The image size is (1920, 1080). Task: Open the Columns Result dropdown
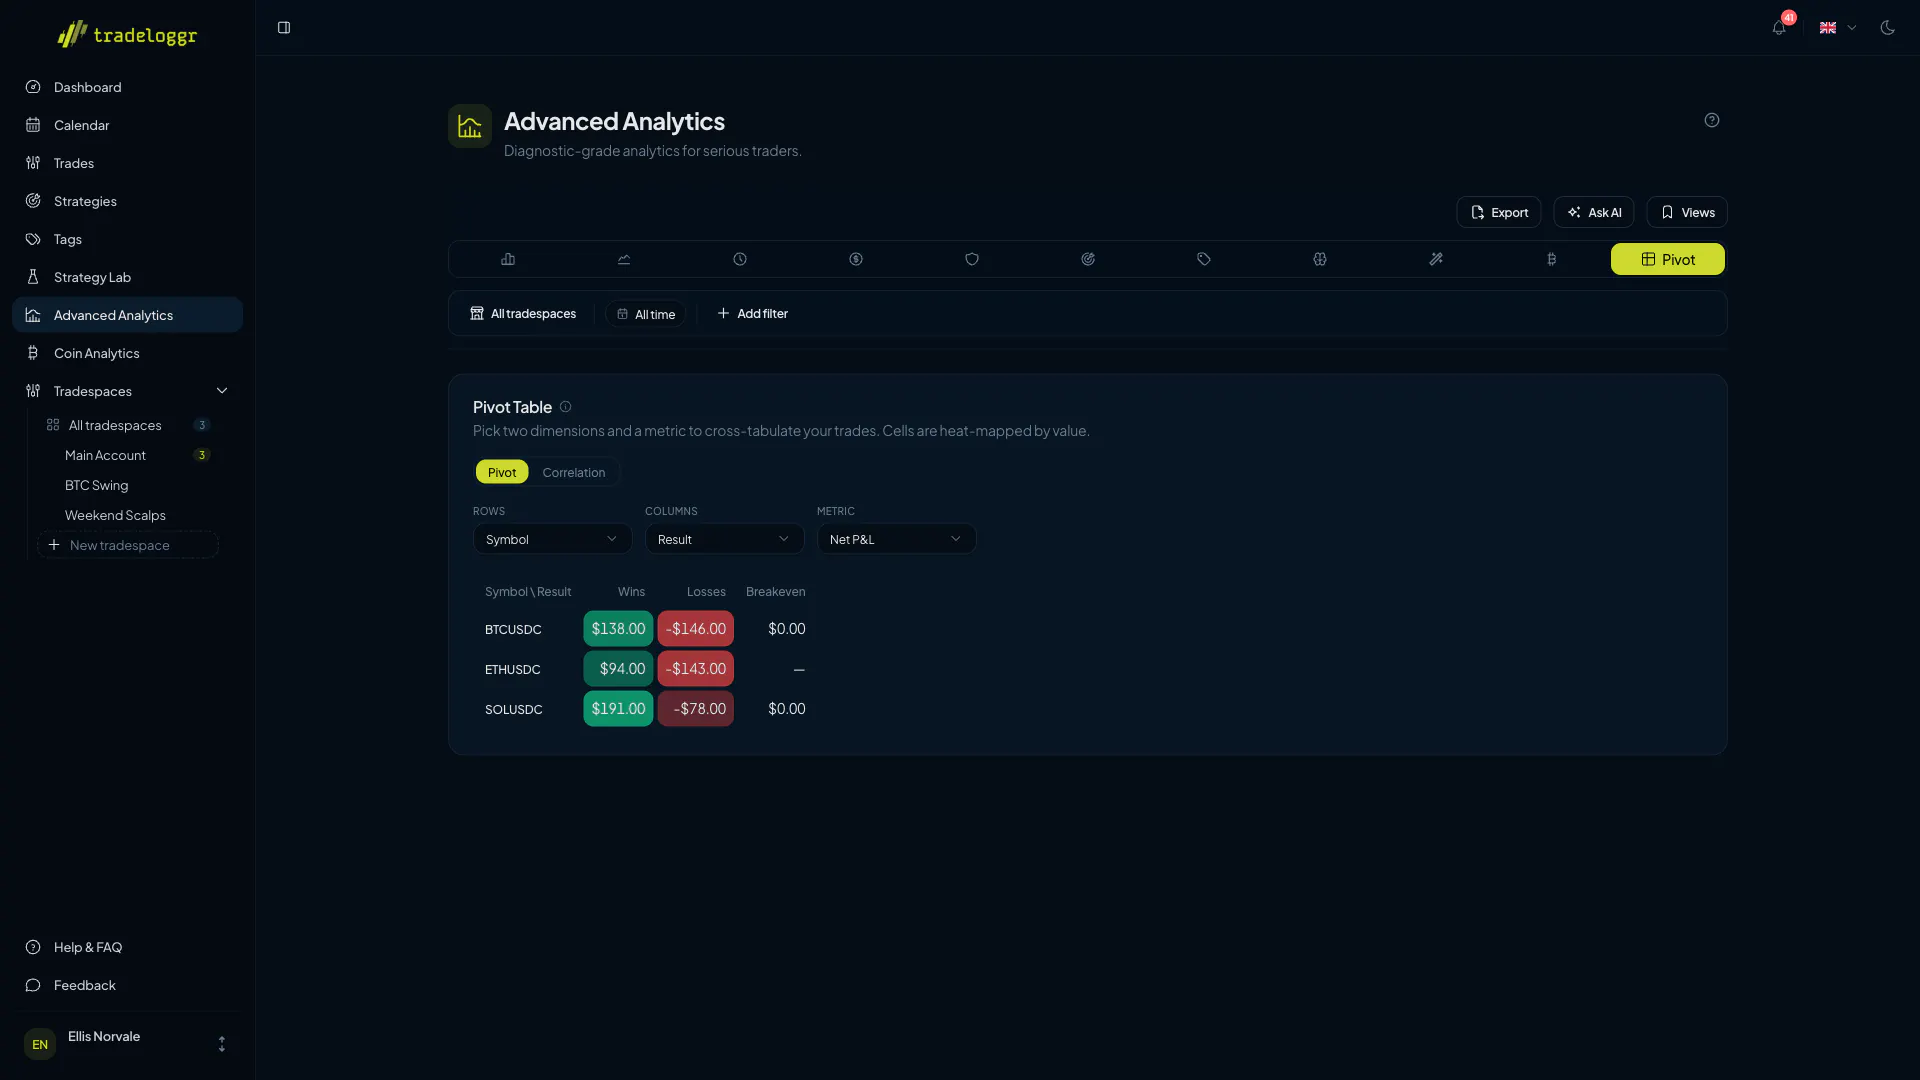click(x=724, y=539)
